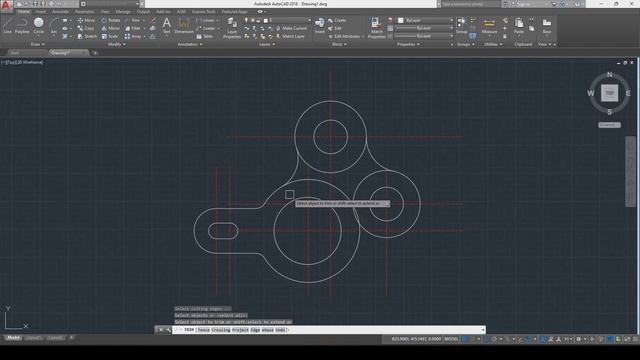The height and width of the screenshot is (360, 640).
Task: Switch to the Model layout tab
Action: pyautogui.click(x=13, y=338)
